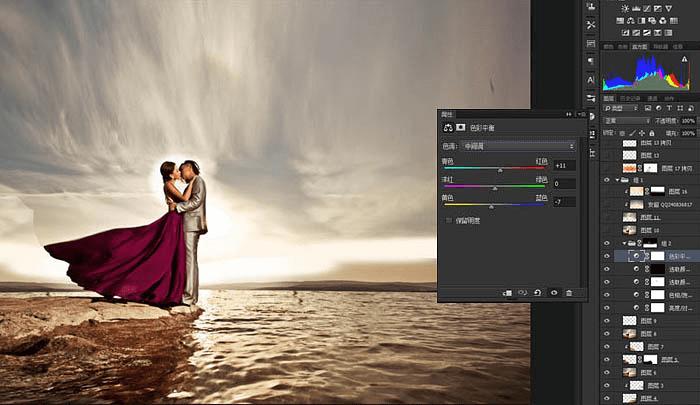Open the layer filter type dropdown

(621, 109)
